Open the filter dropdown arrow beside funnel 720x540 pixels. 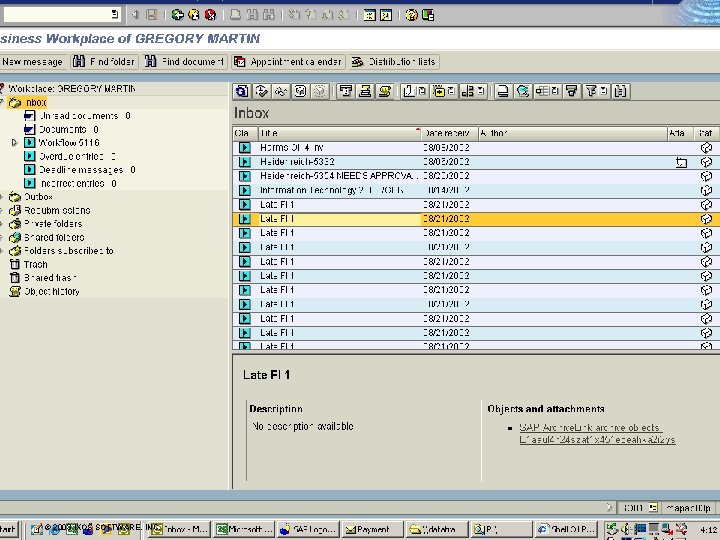pos(604,91)
